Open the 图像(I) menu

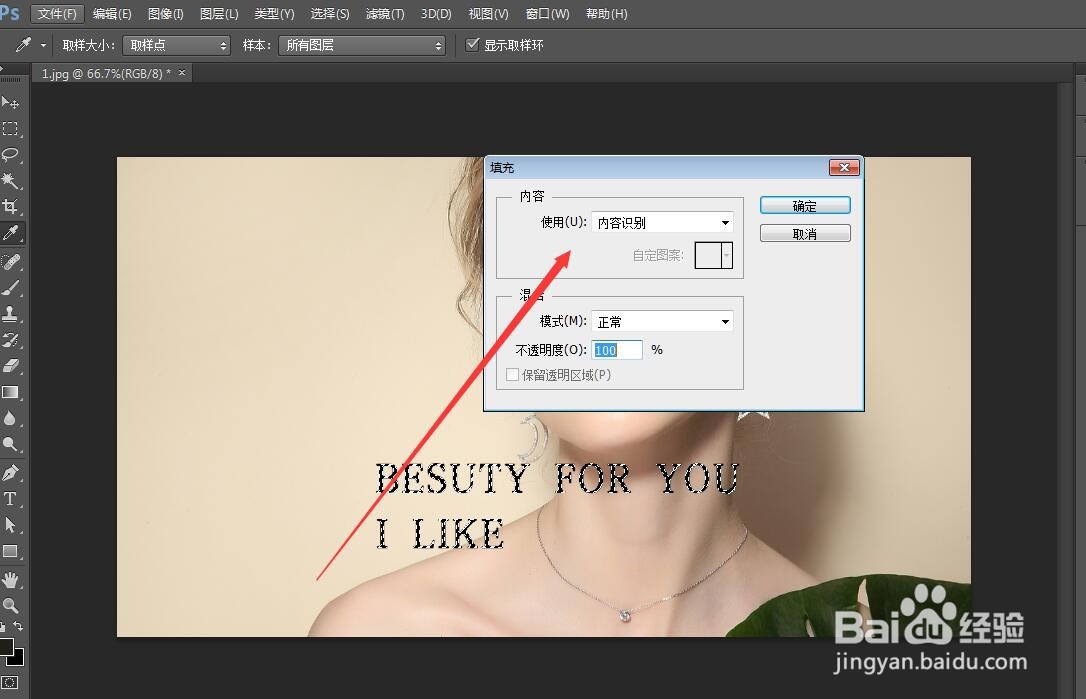click(x=166, y=14)
